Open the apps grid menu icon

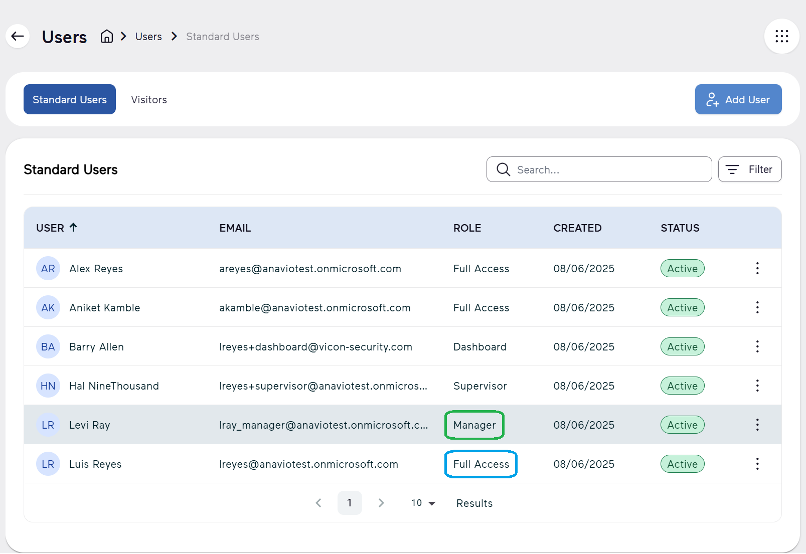pos(781,37)
